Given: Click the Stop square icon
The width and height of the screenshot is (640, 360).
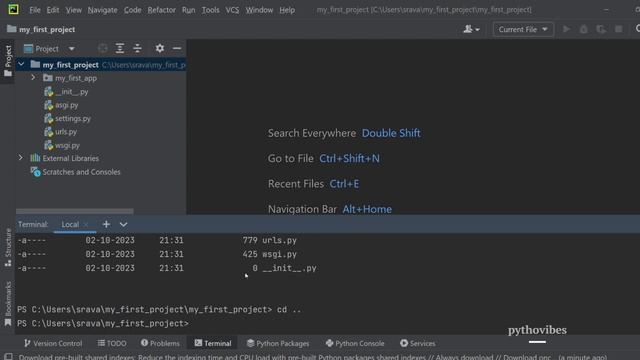Looking at the screenshot, I should point(619,29).
